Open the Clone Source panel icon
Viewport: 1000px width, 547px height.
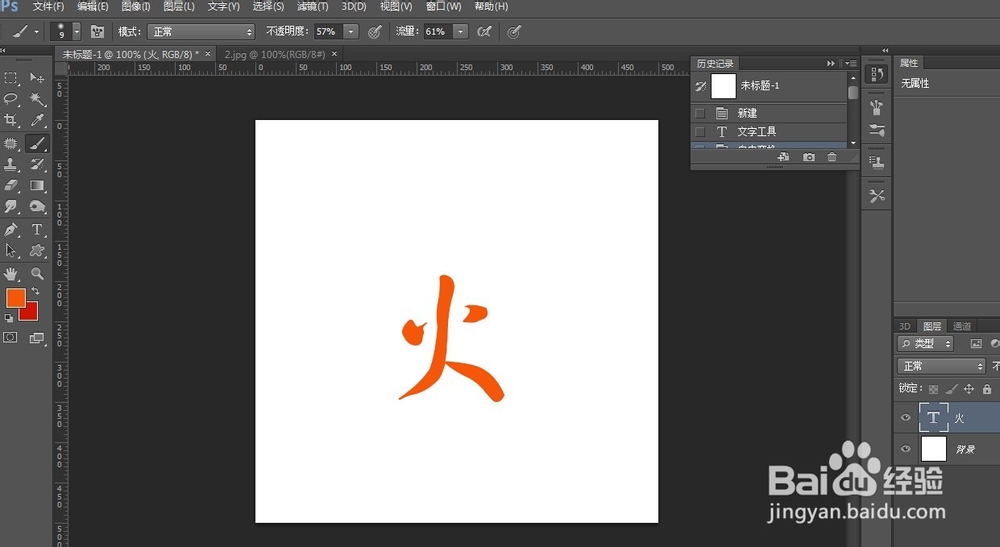(x=877, y=163)
